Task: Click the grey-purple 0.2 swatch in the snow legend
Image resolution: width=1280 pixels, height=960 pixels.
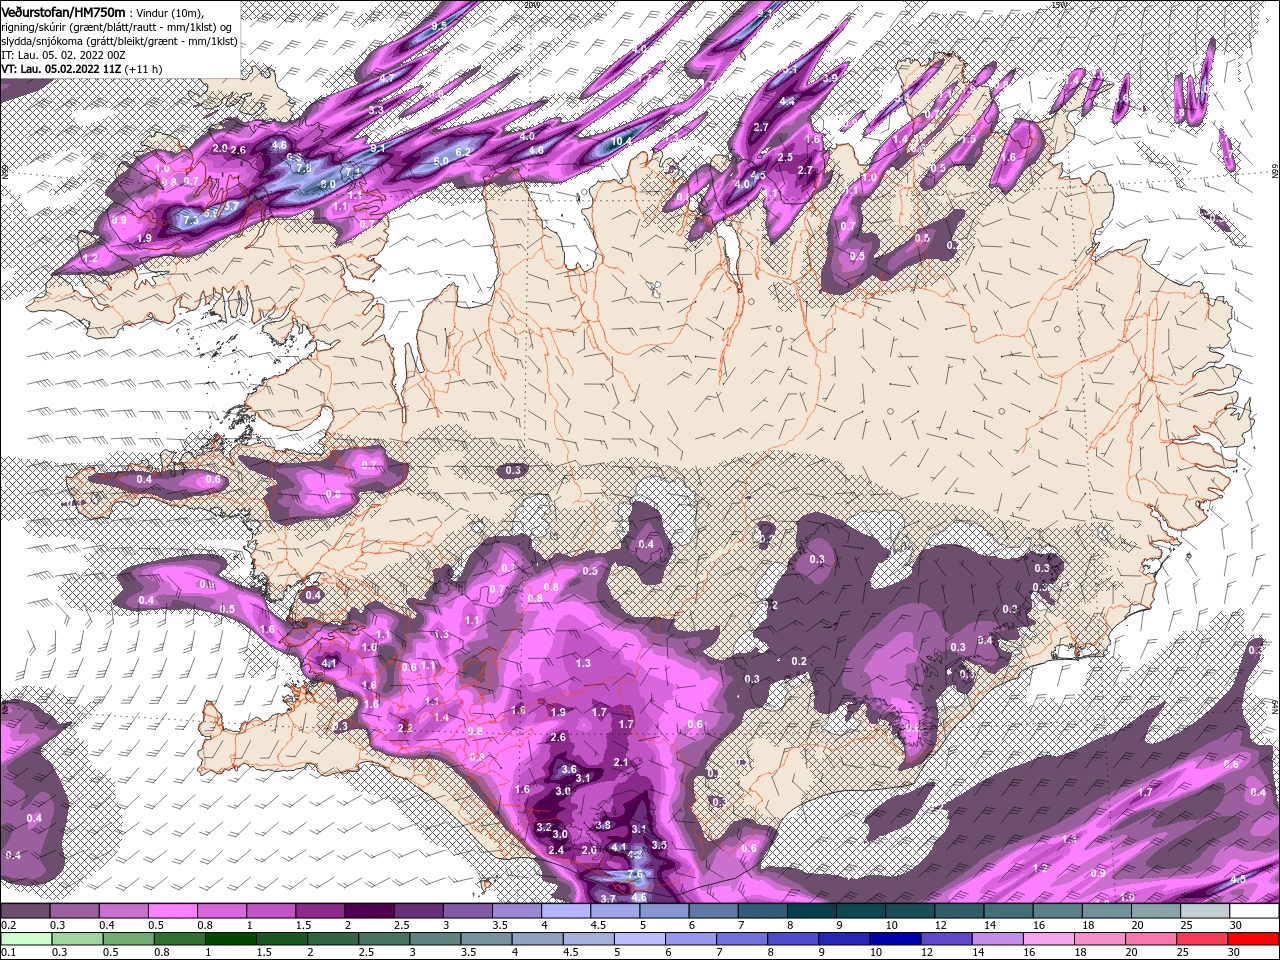Action: [24, 911]
